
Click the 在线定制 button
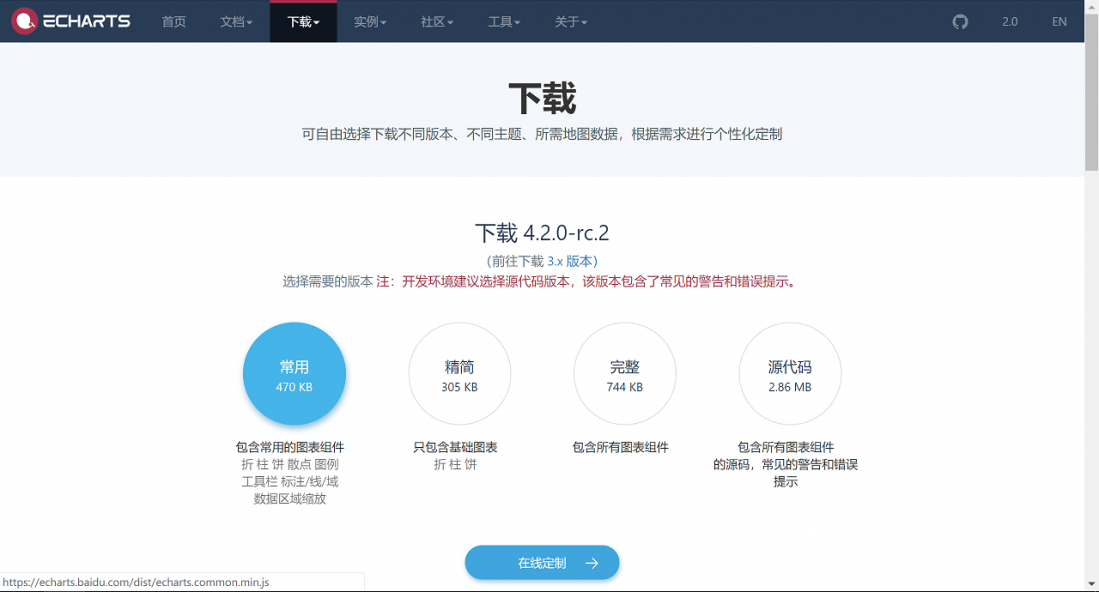(542, 563)
